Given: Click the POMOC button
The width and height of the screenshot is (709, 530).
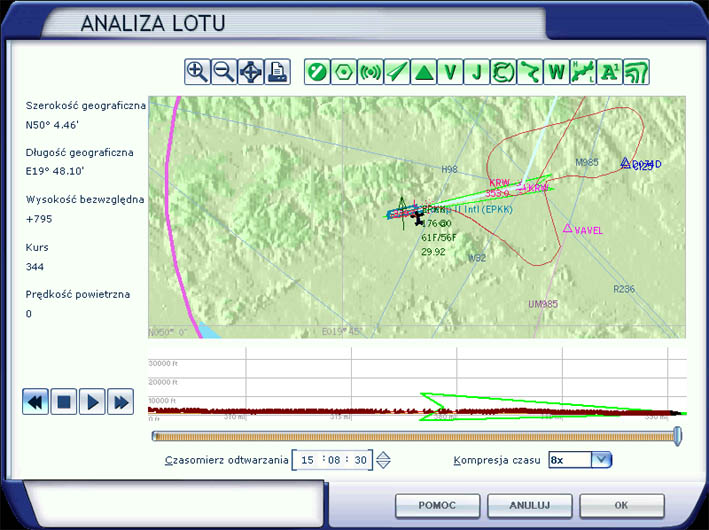Looking at the screenshot, I should (x=437, y=505).
